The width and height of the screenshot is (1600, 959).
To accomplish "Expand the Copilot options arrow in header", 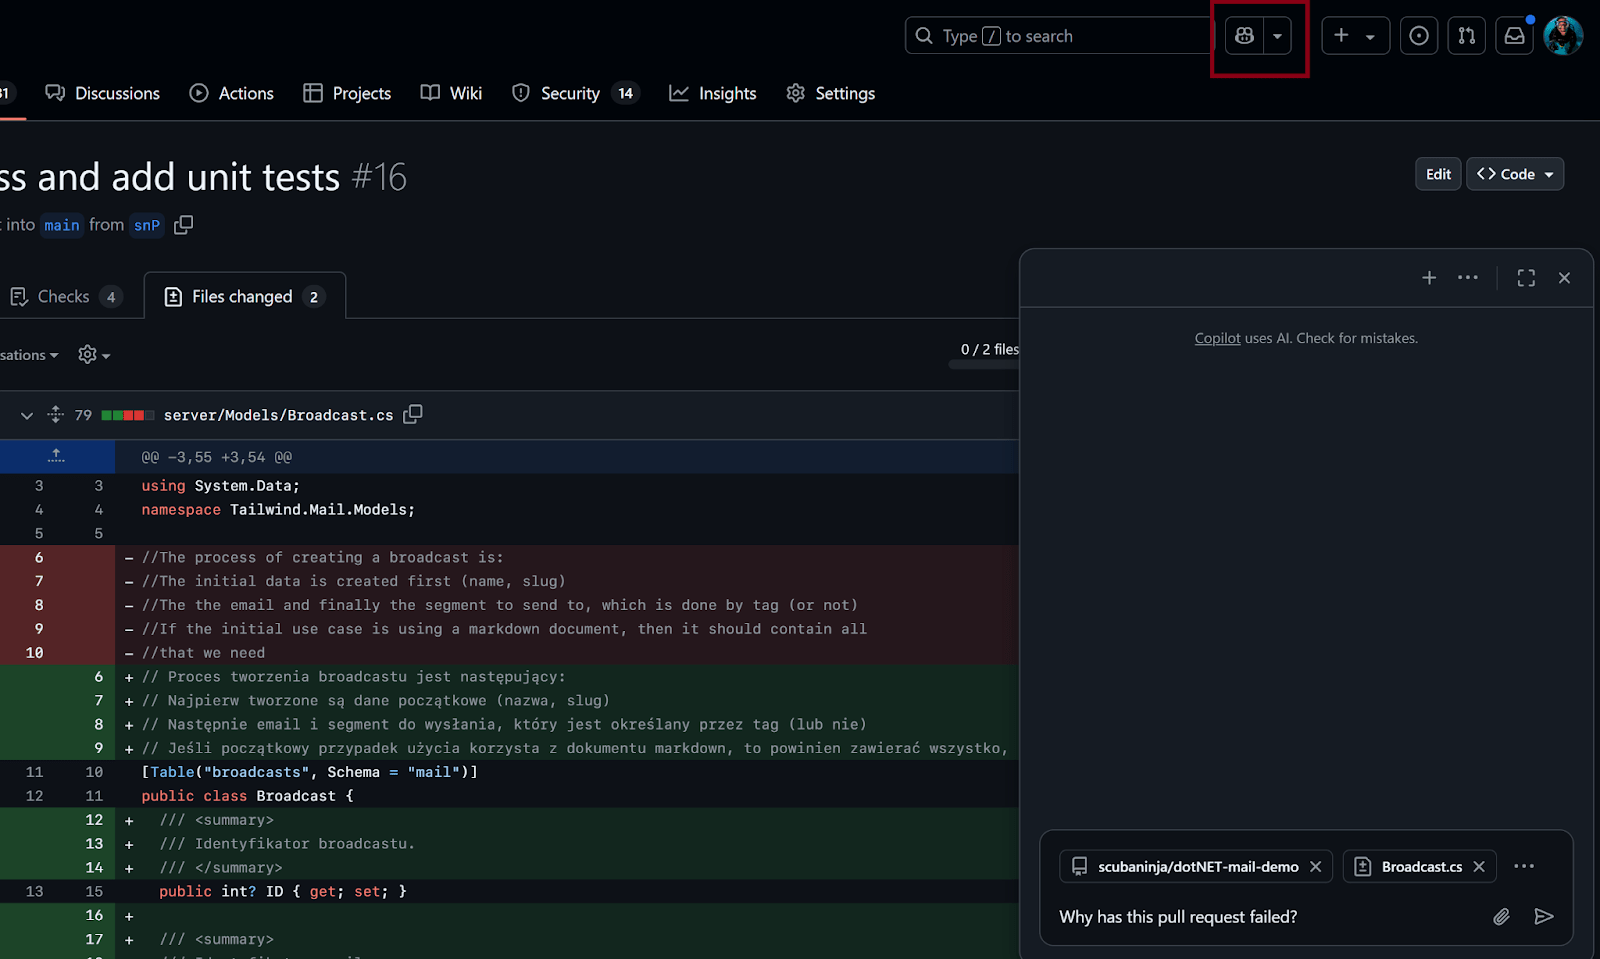I will (1277, 35).
